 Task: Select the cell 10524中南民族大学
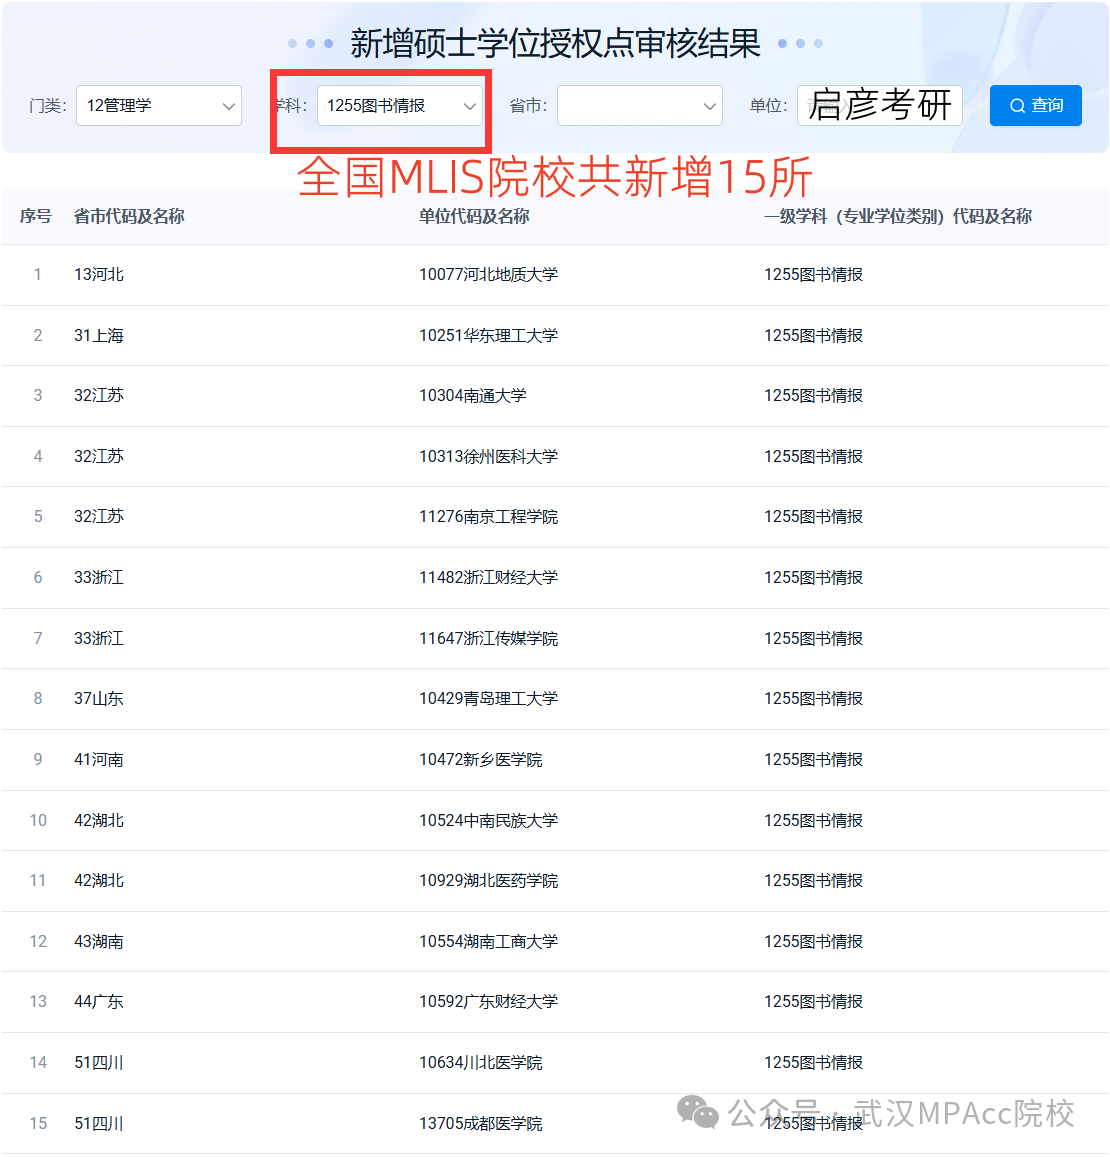pos(489,820)
